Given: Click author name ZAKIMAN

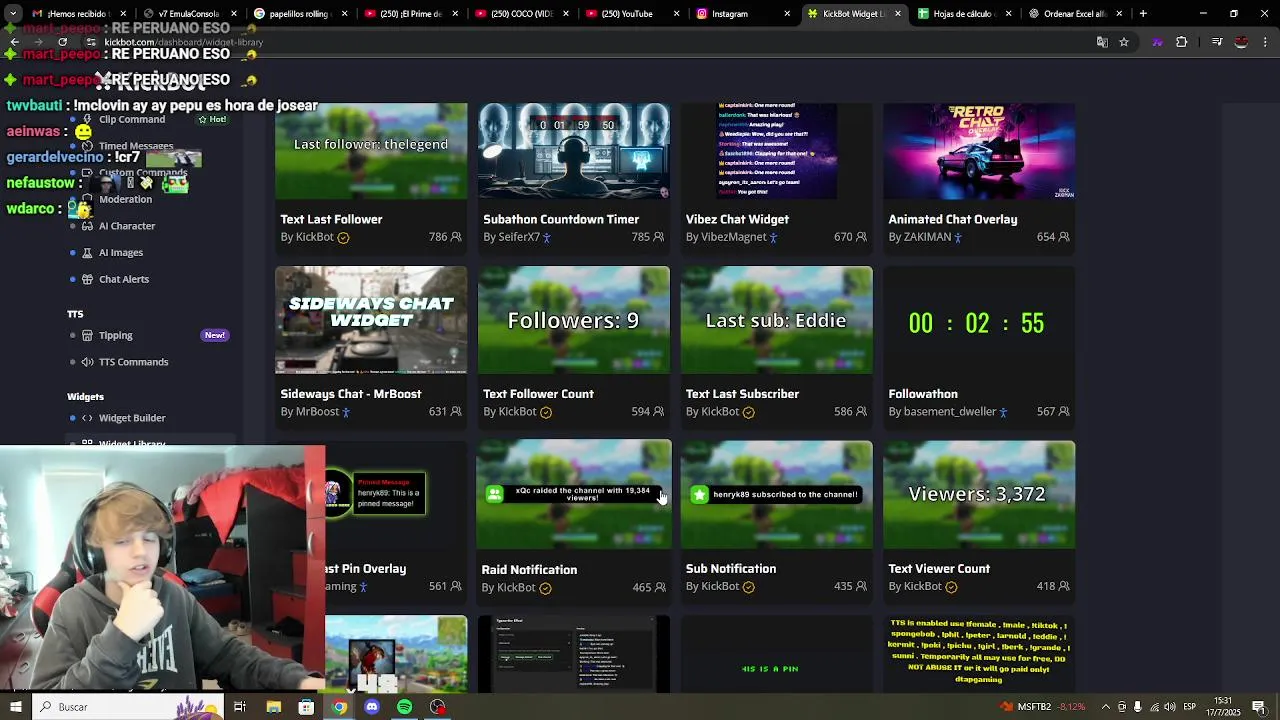Looking at the screenshot, I should point(927,237).
